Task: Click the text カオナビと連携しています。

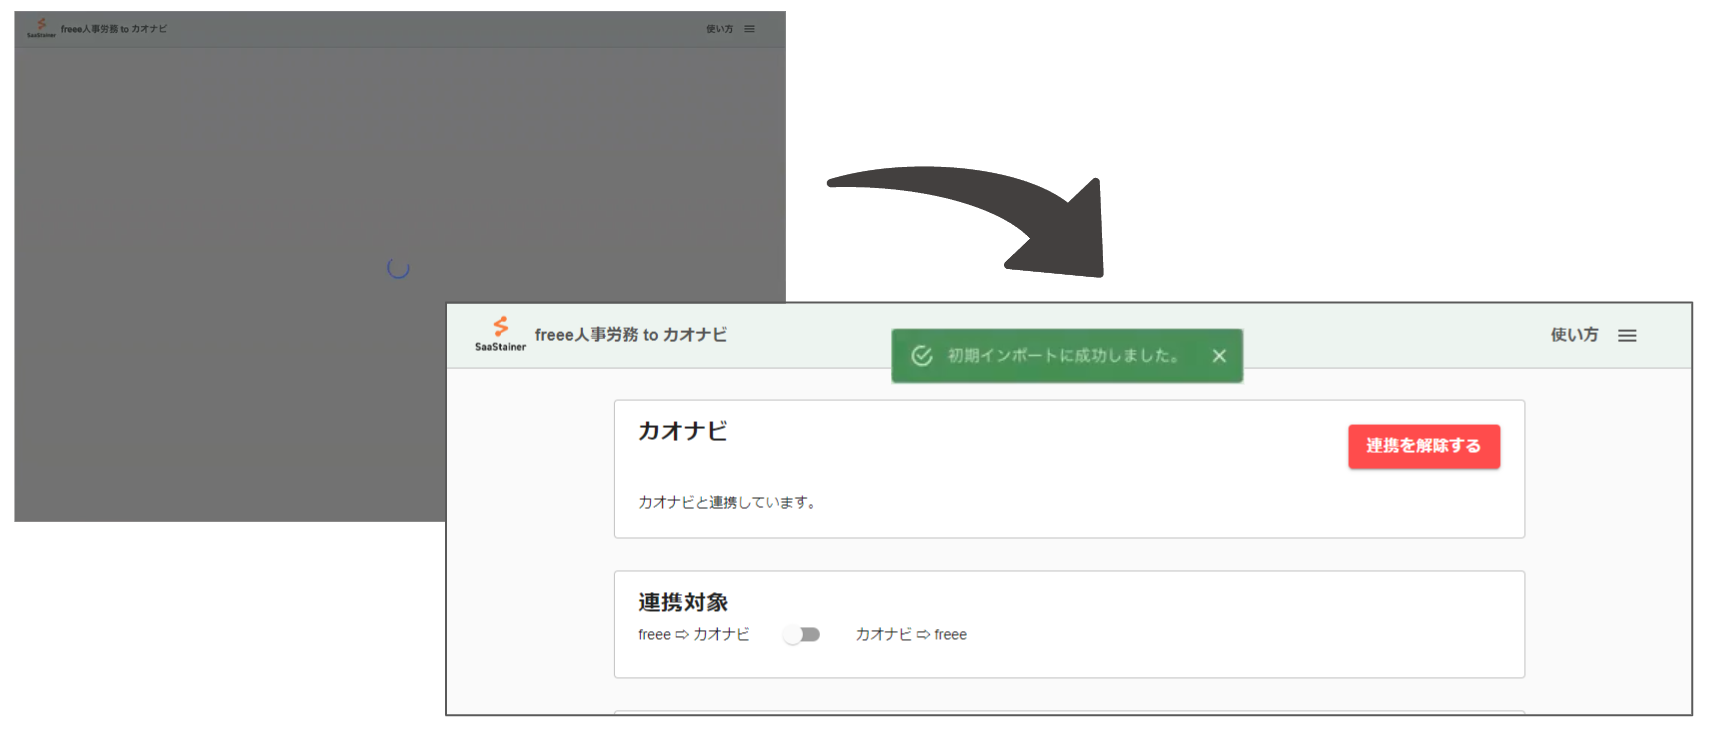Action: click(730, 503)
